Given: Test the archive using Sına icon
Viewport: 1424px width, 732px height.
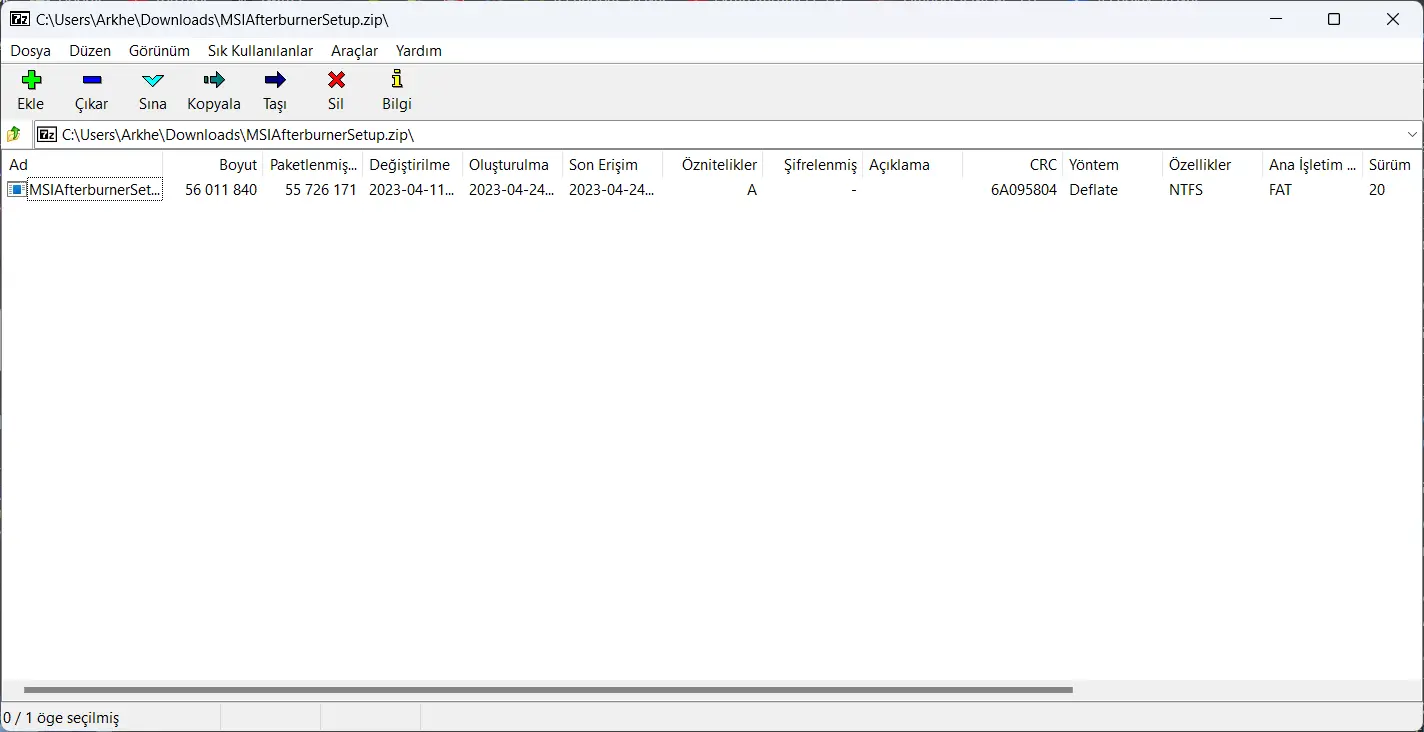Looking at the screenshot, I should click(x=153, y=80).
